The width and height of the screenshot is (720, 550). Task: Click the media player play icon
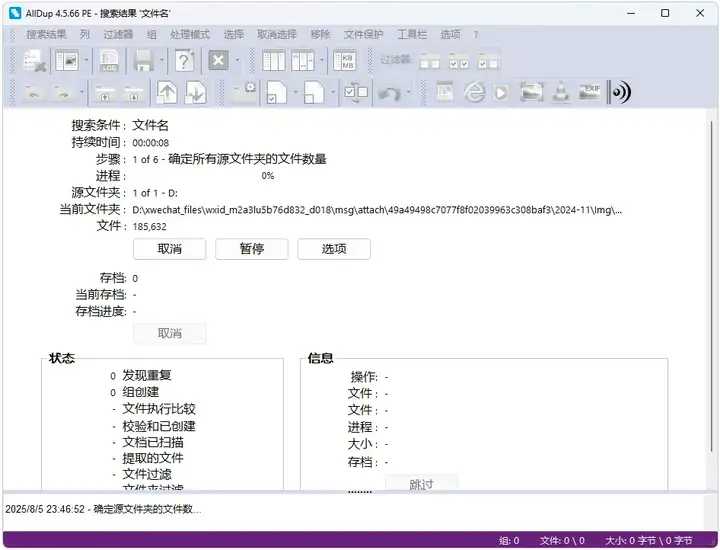[x=501, y=93]
